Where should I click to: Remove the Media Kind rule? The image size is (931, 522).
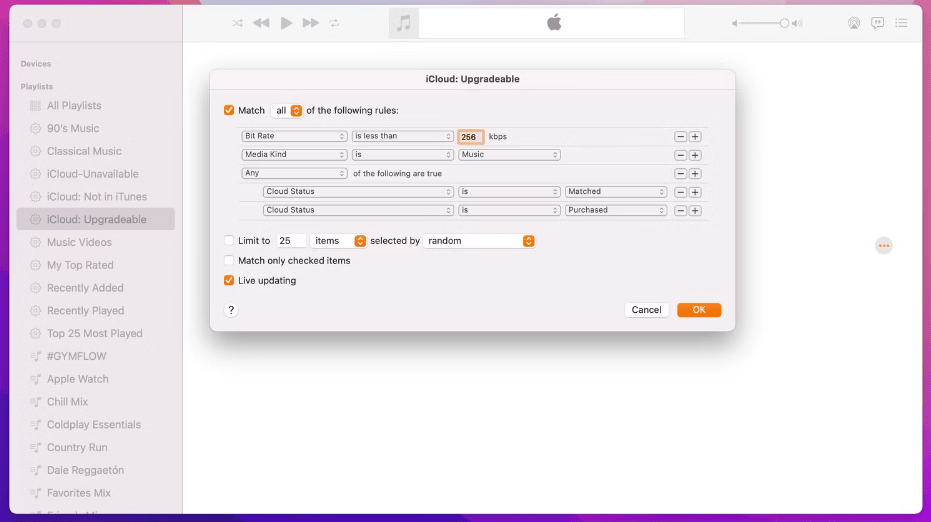click(680, 155)
